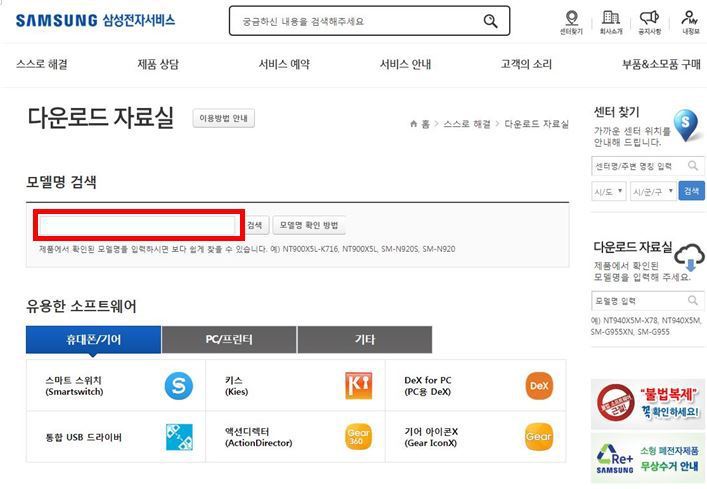Open the 기어 아이콘X (Gear IconX) link
Screen dimensions: 707x489
pyautogui.click(x=431, y=437)
